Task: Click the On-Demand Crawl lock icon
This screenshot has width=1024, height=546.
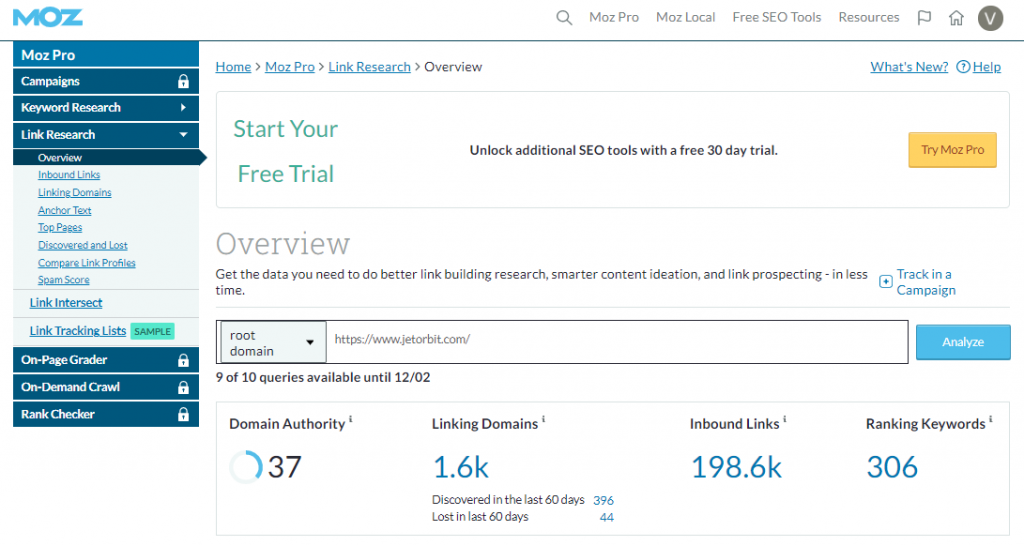Action: tap(184, 387)
